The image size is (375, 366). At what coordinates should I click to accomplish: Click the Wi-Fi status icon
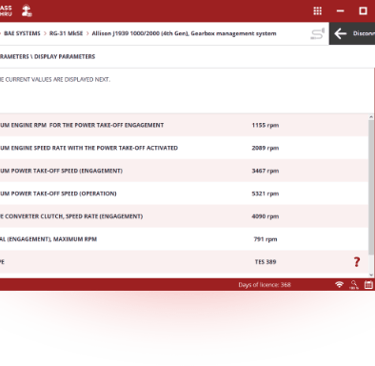(339, 284)
